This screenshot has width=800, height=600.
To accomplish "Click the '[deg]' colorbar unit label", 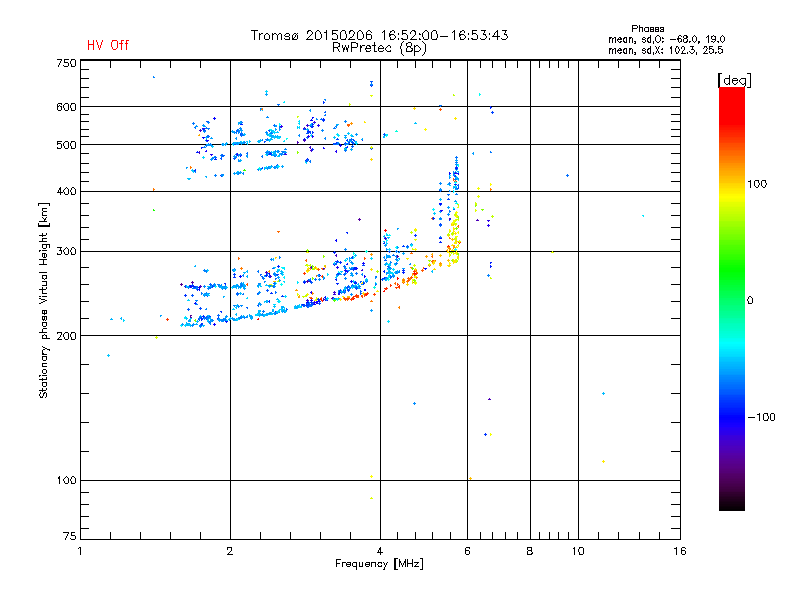I will pyautogui.click(x=734, y=80).
